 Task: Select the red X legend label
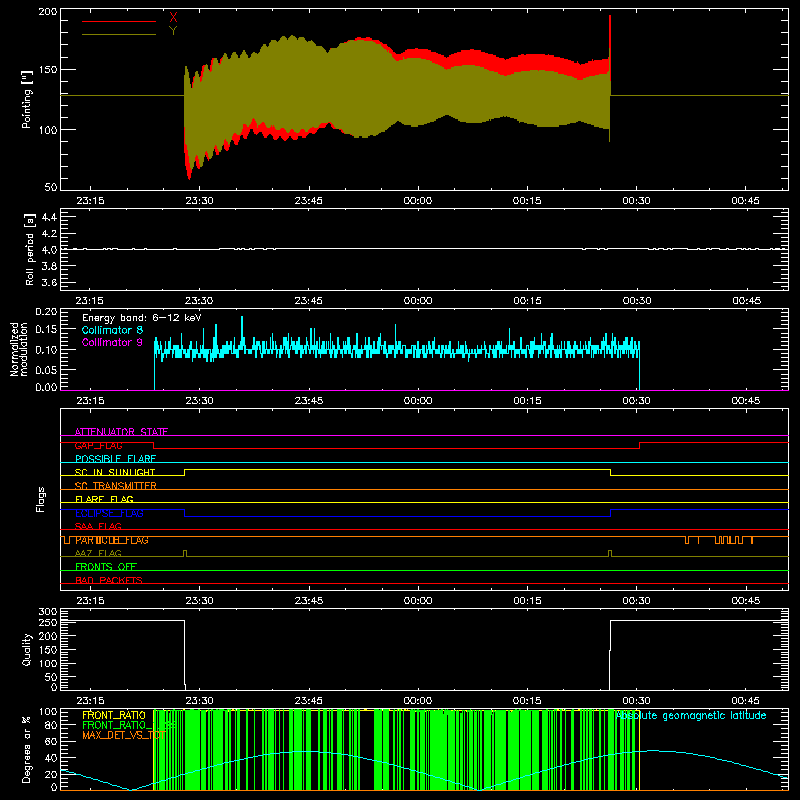click(x=173, y=18)
